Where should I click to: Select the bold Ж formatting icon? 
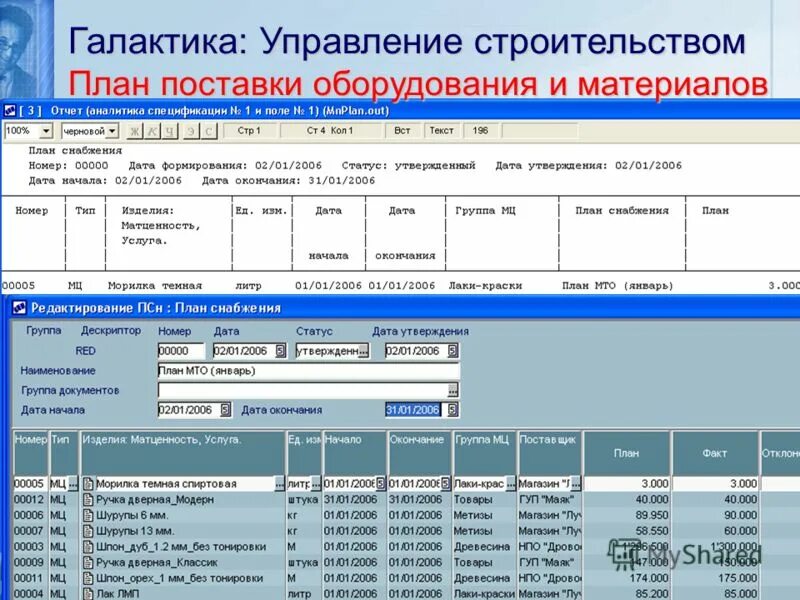[133, 130]
